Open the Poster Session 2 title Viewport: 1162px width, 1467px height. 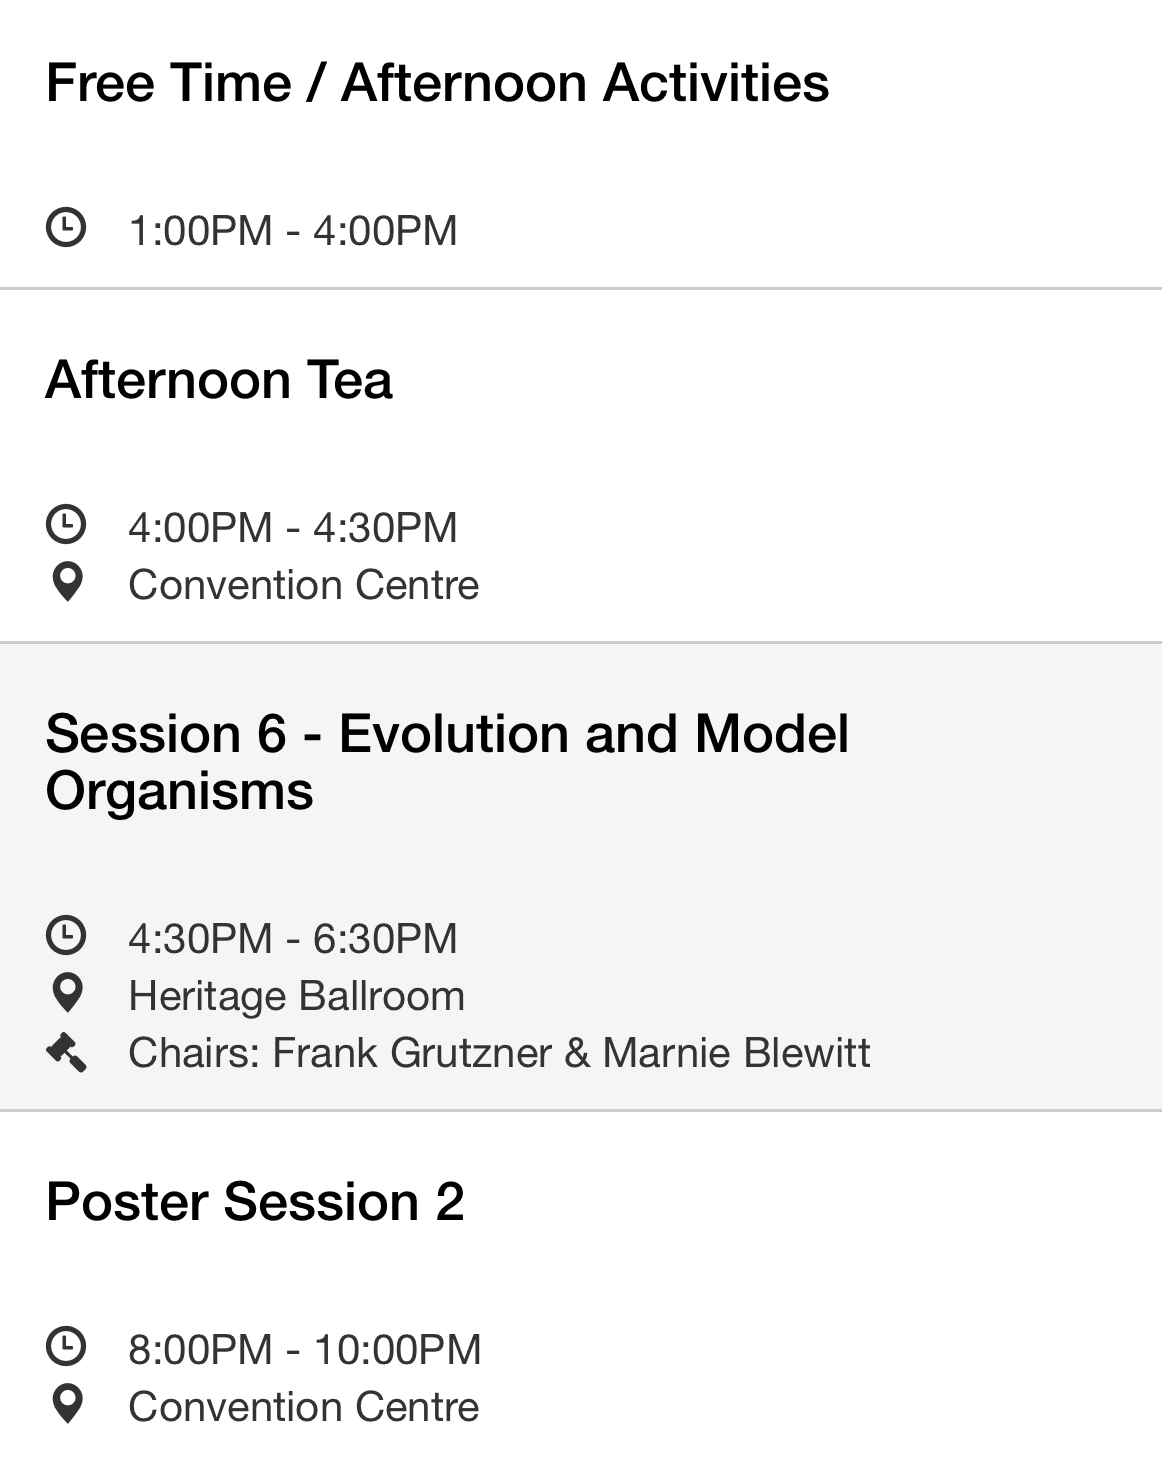coord(255,1201)
